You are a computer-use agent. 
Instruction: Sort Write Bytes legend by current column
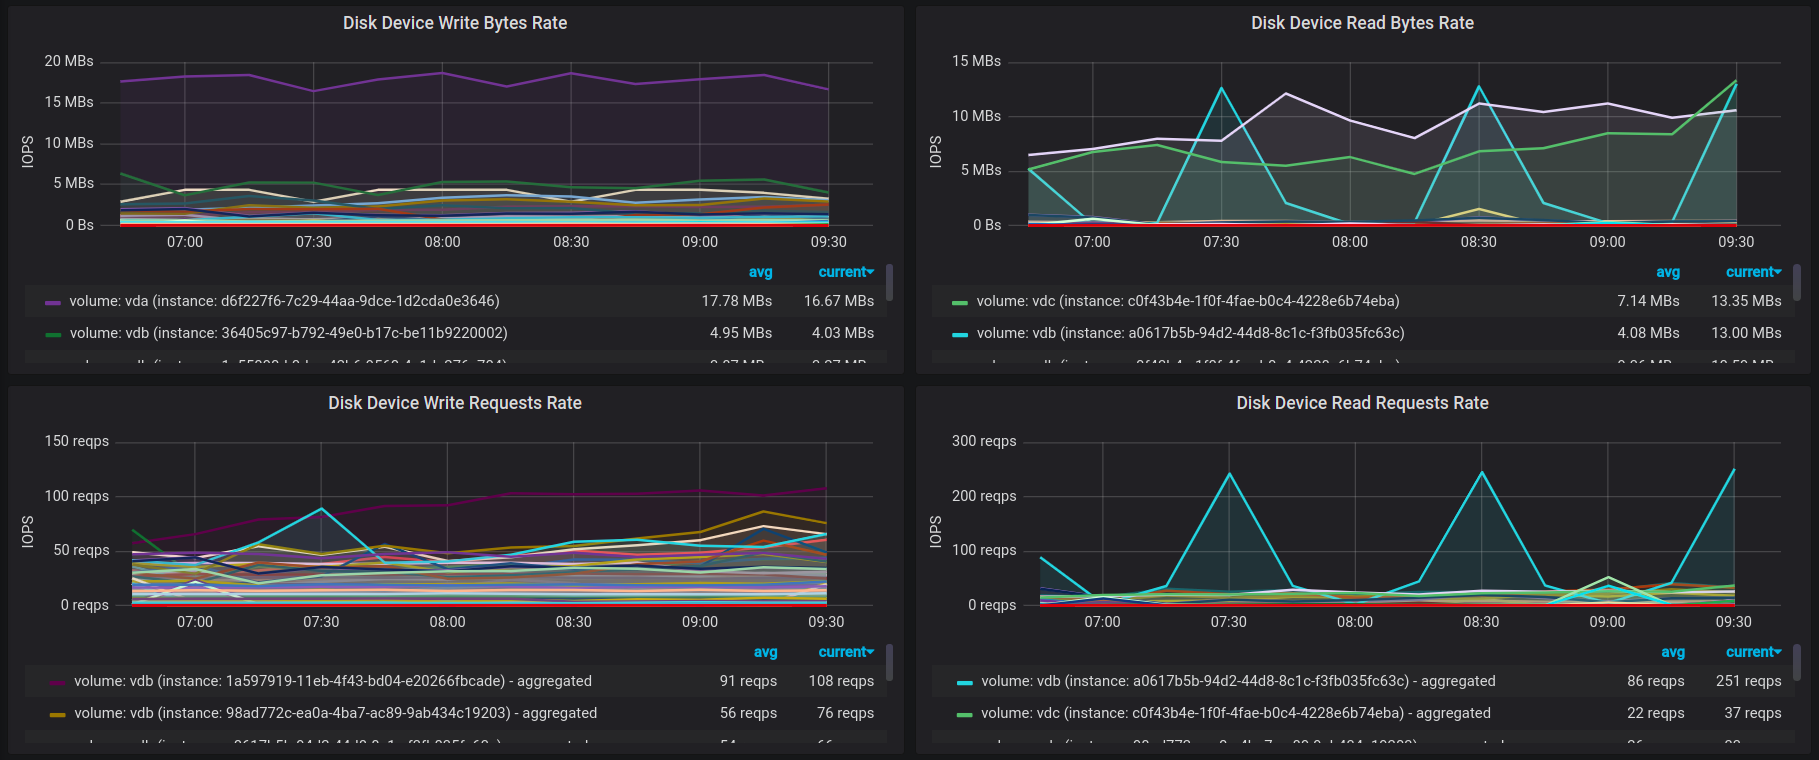[846, 272]
